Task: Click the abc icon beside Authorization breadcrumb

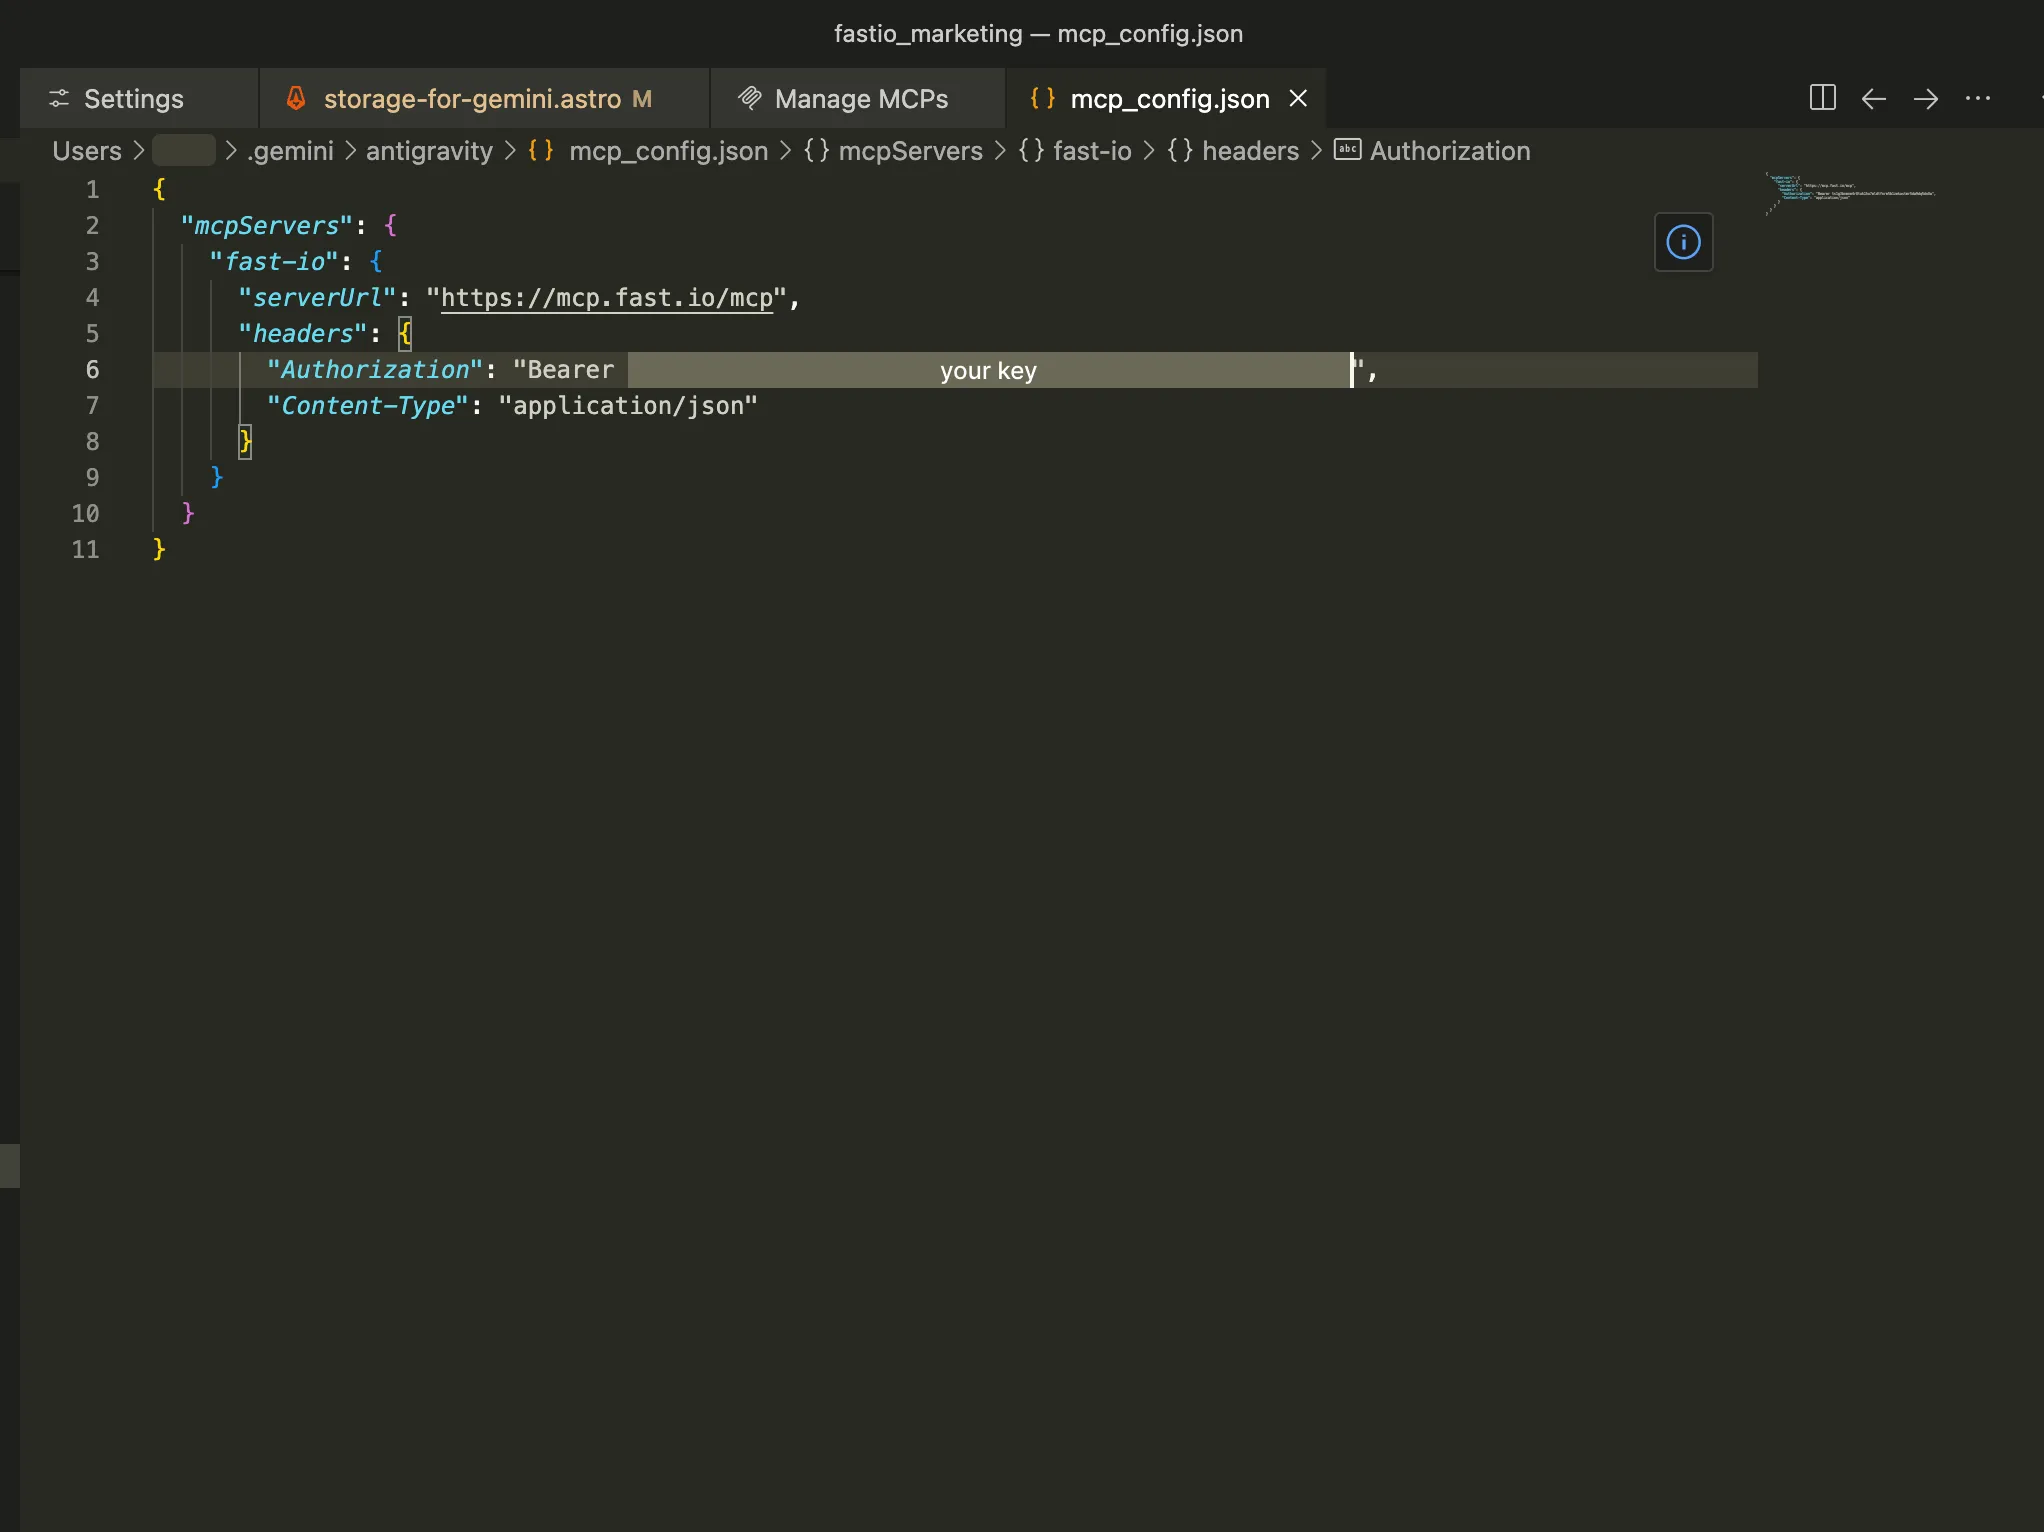Action: click(x=1347, y=150)
